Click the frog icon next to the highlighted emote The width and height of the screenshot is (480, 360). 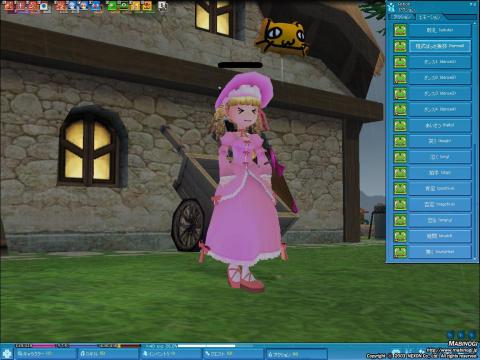400,46
